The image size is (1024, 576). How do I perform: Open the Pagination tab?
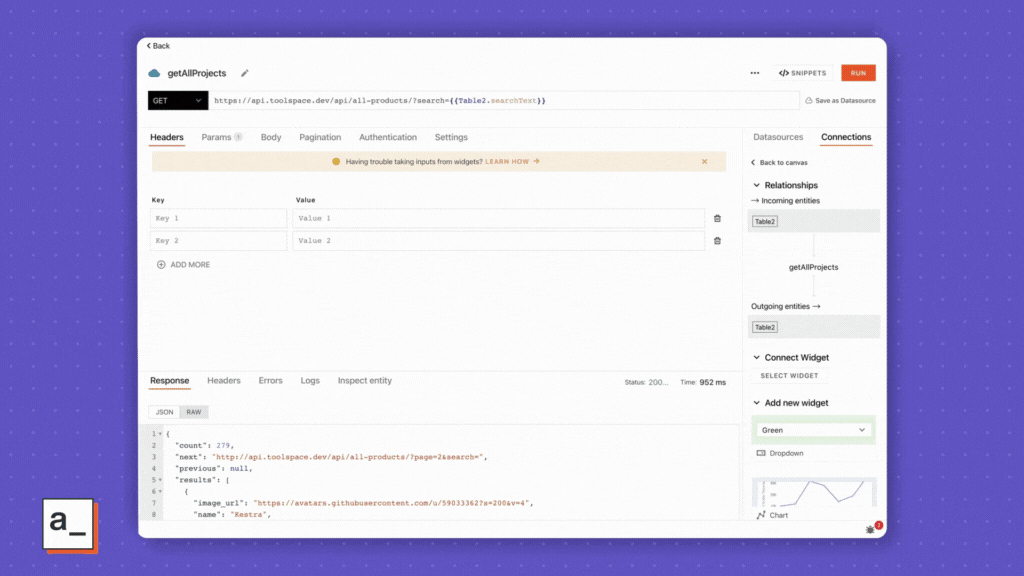[x=320, y=137]
